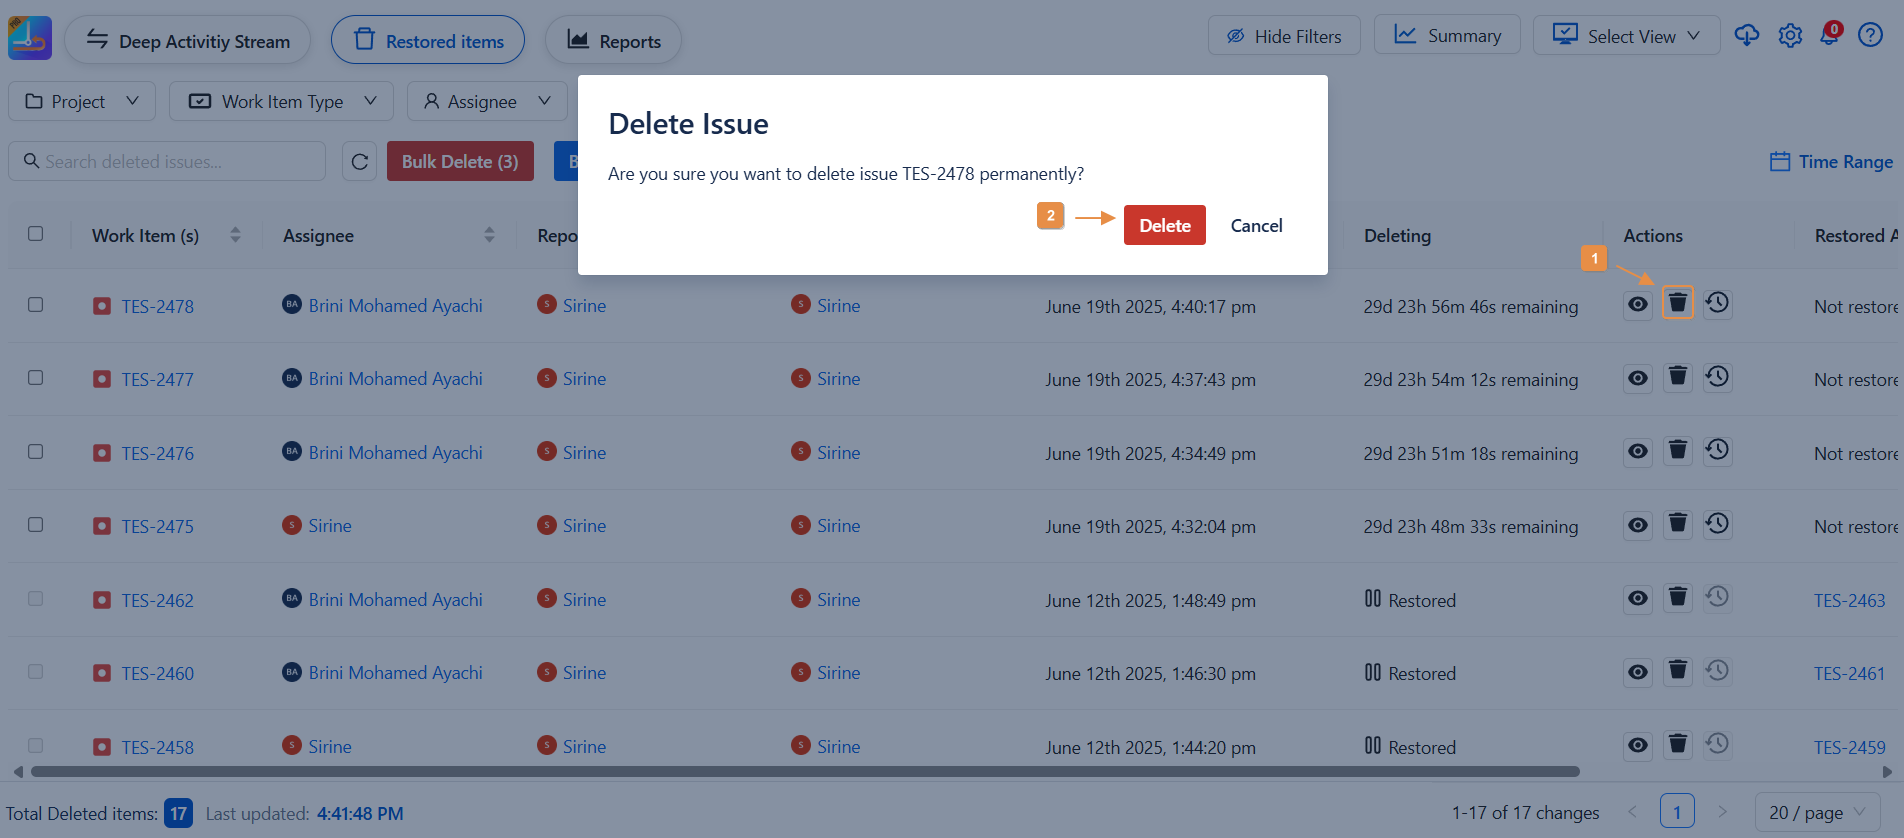Open the settings gear icon

(1789, 36)
